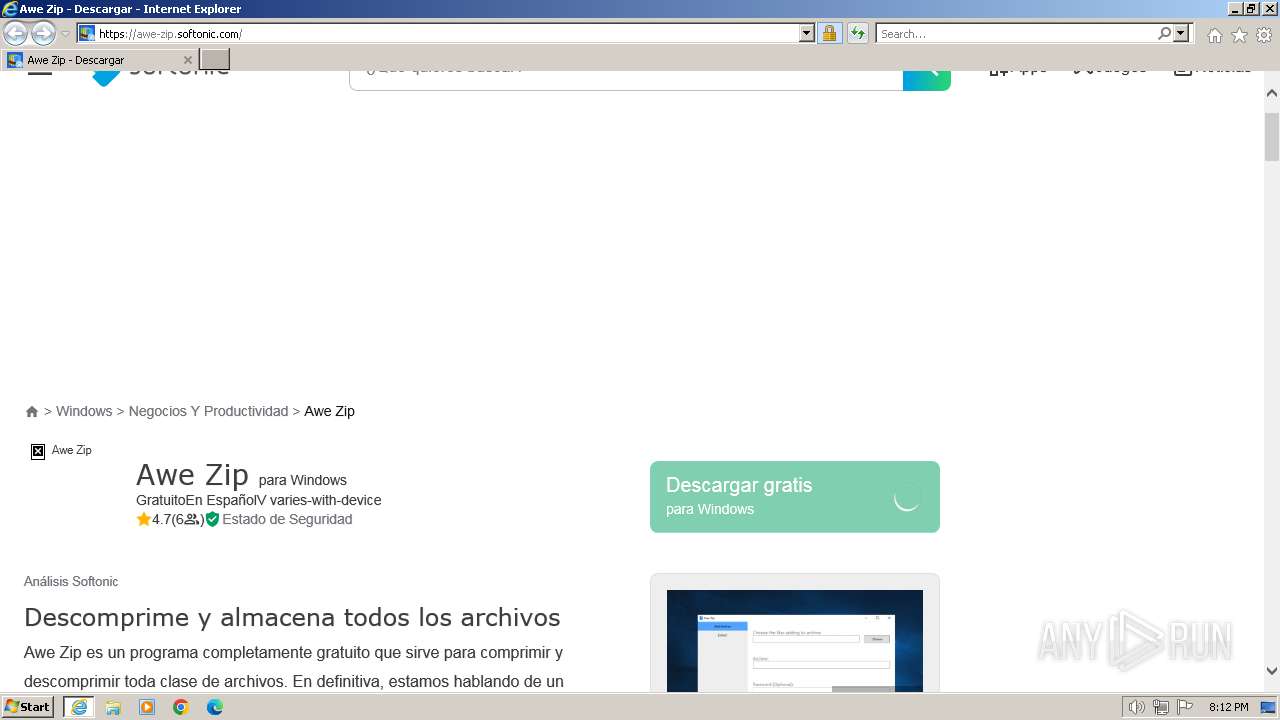The width and height of the screenshot is (1280, 720).
Task: Click the IE Forward navigation button
Action: pos(43,33)
